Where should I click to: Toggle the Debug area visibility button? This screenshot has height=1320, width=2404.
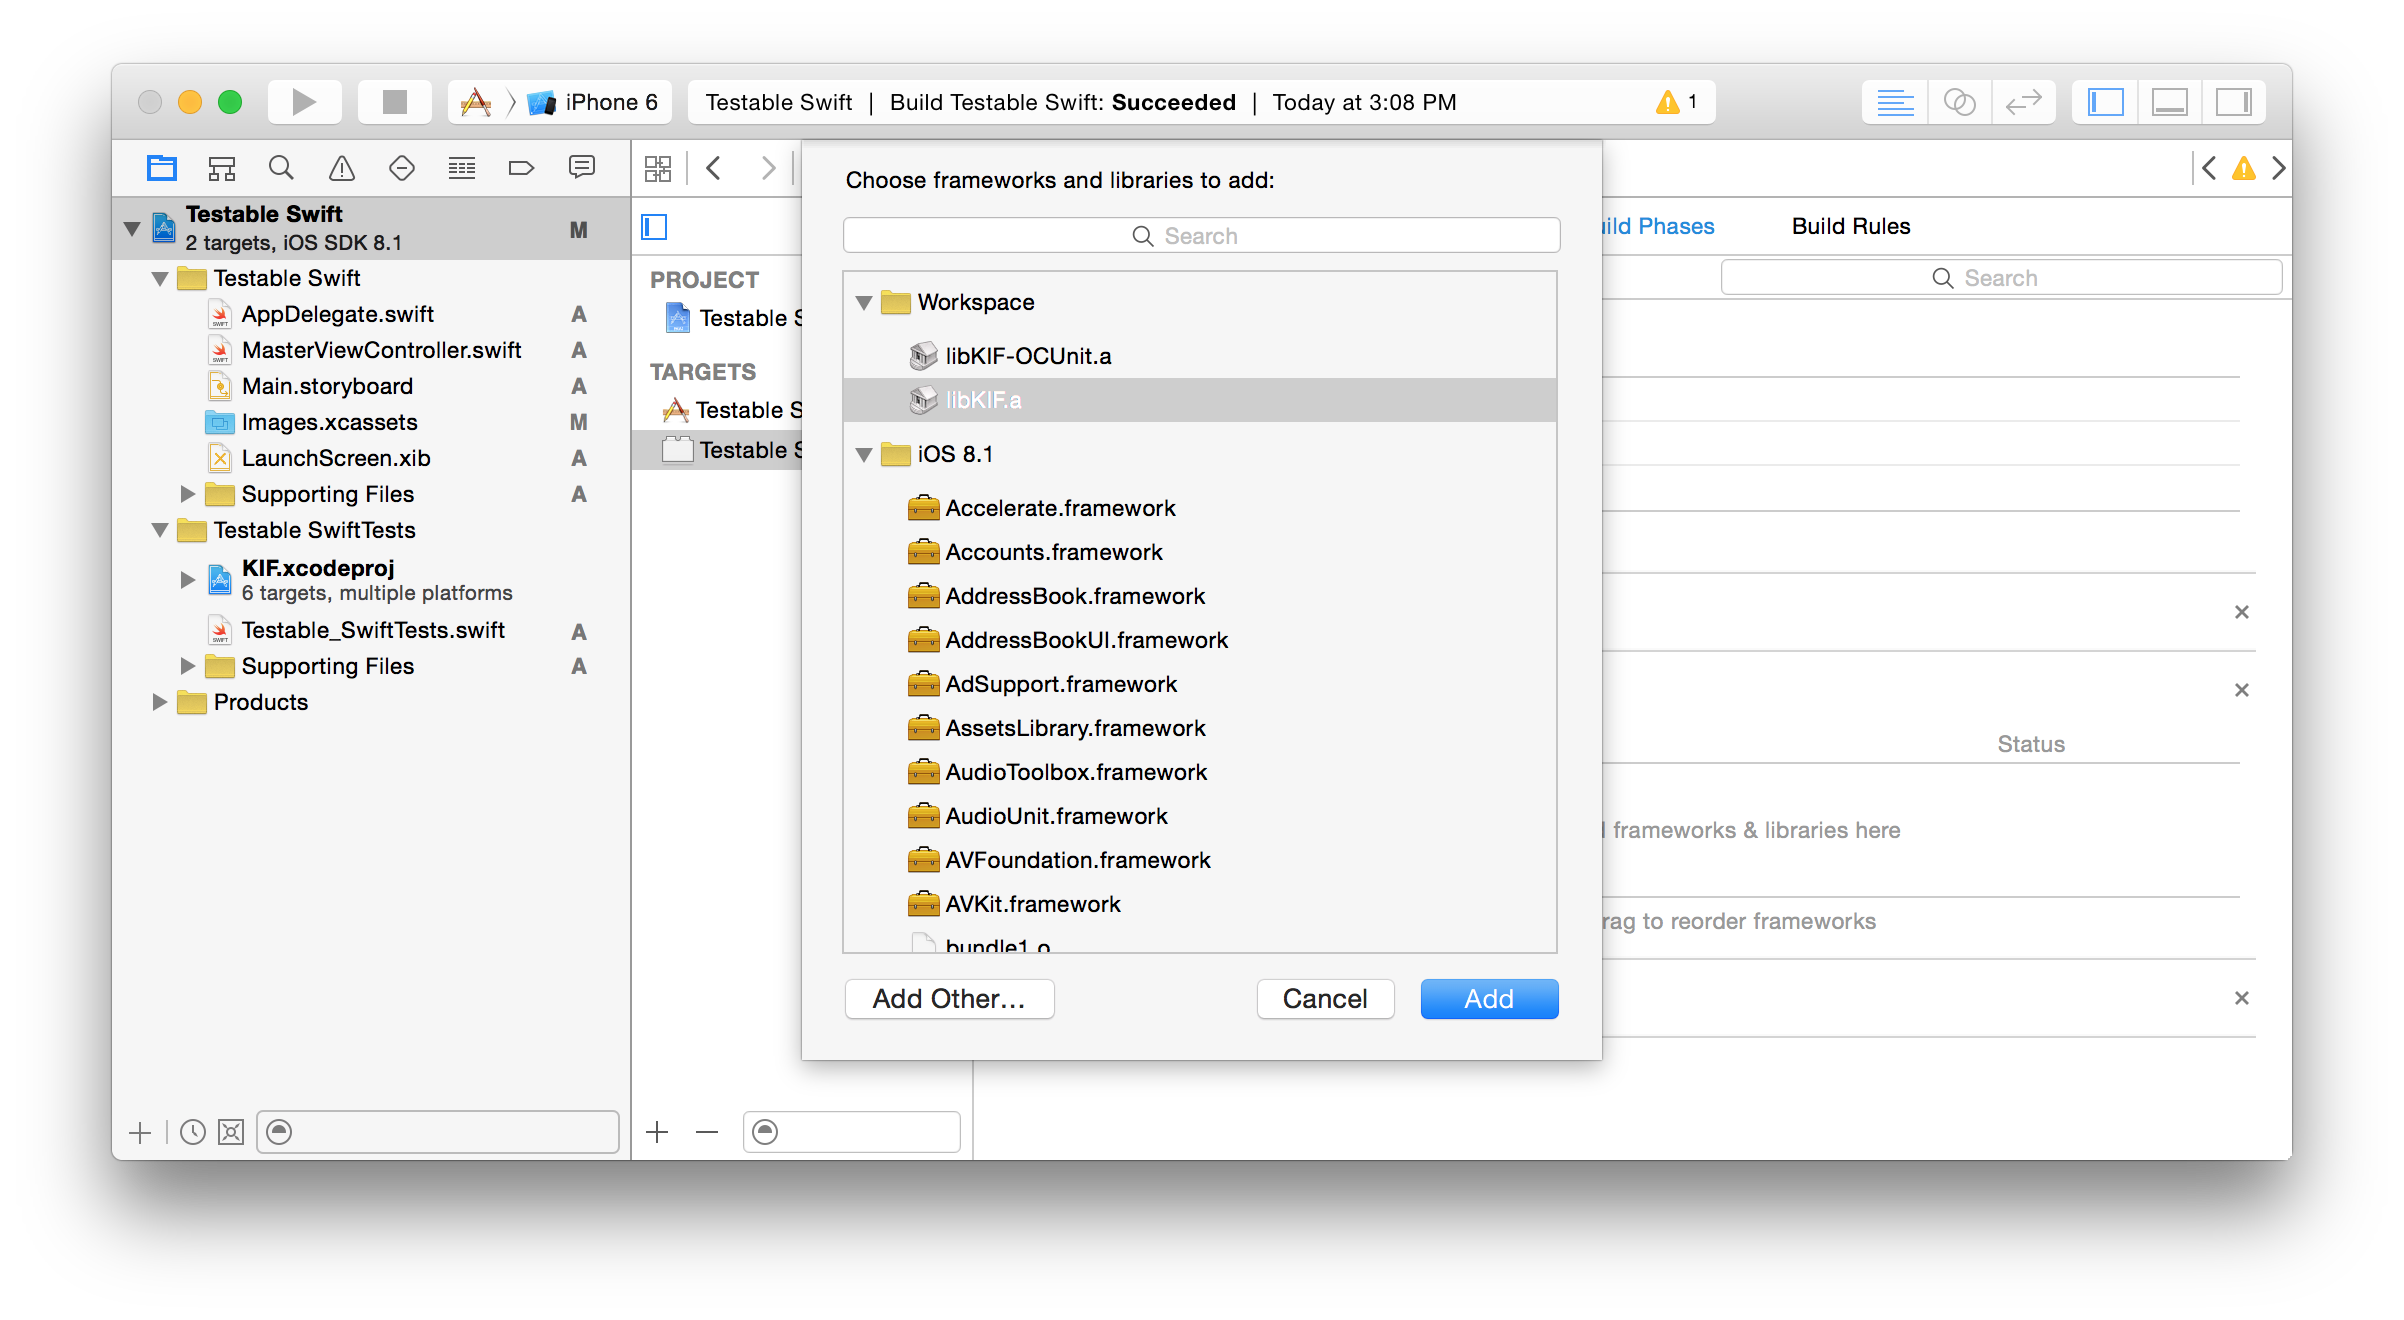pyautogui.click(x=2169, y=102)
